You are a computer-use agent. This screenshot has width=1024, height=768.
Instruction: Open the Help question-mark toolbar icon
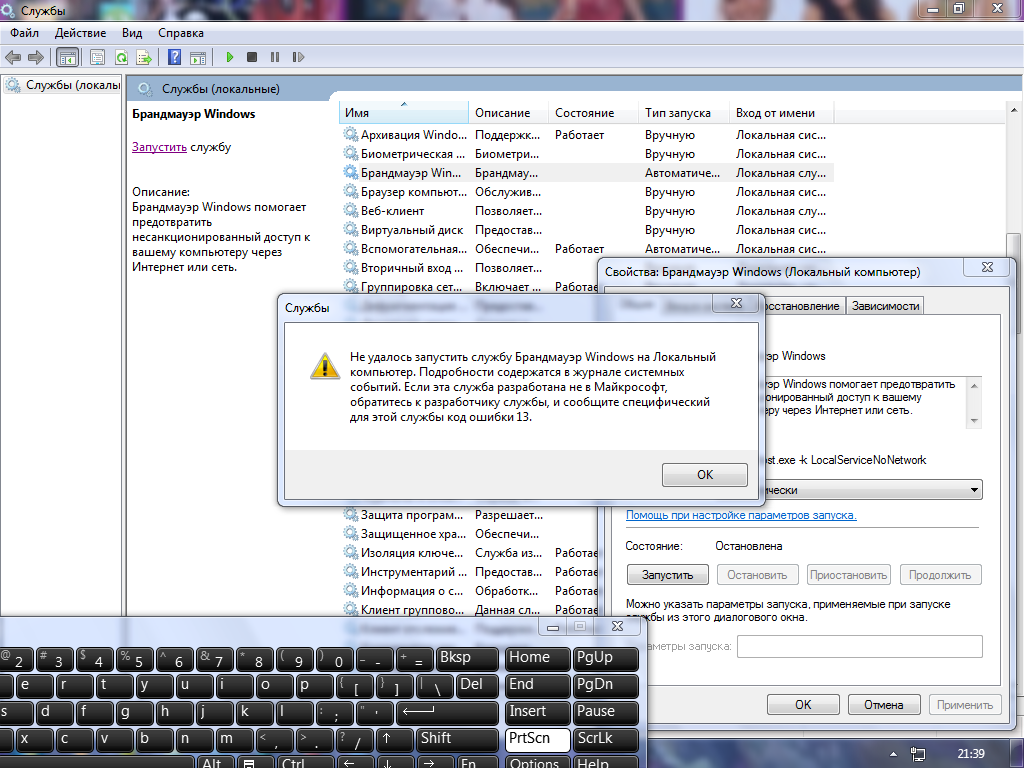pyautogui.click(x=174, y=57)
